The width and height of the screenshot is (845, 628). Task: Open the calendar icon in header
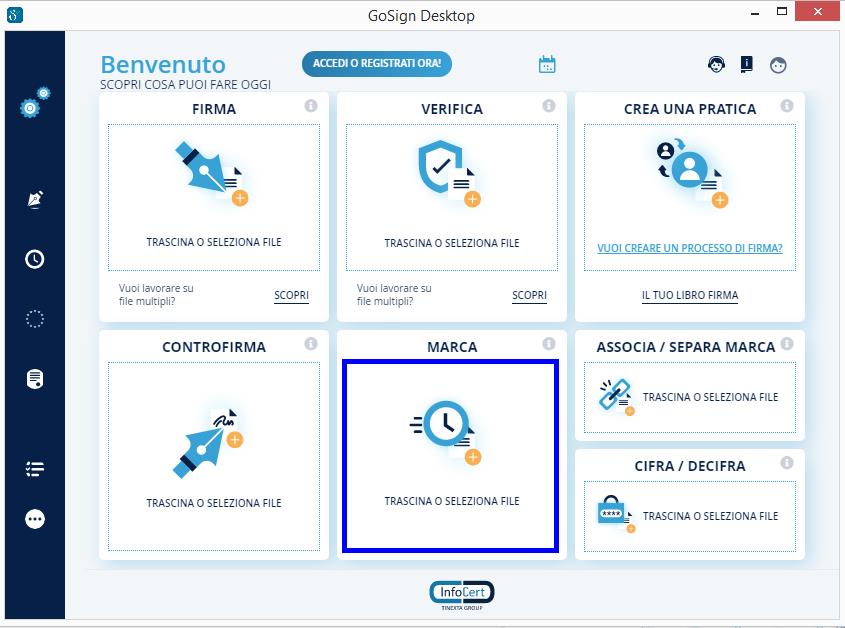pyautogui.click(x=547, y=64)
